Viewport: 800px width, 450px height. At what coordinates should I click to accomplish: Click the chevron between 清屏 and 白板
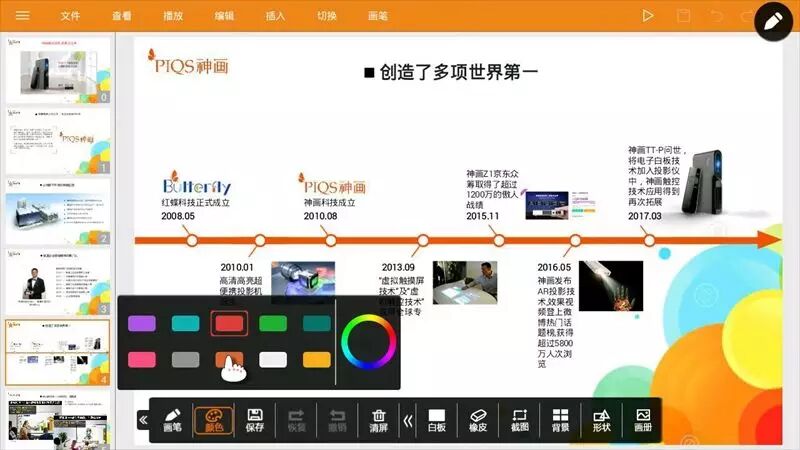point(408,421)
